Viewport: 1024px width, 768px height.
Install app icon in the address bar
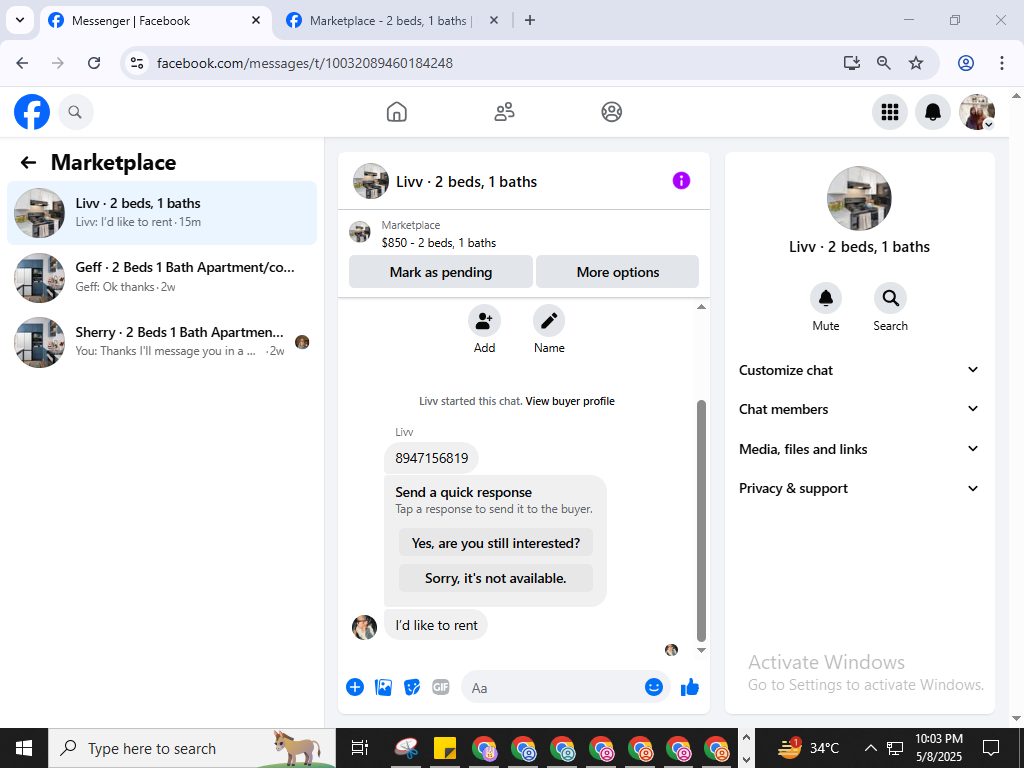pyautogui.click(x=851, y=63)
